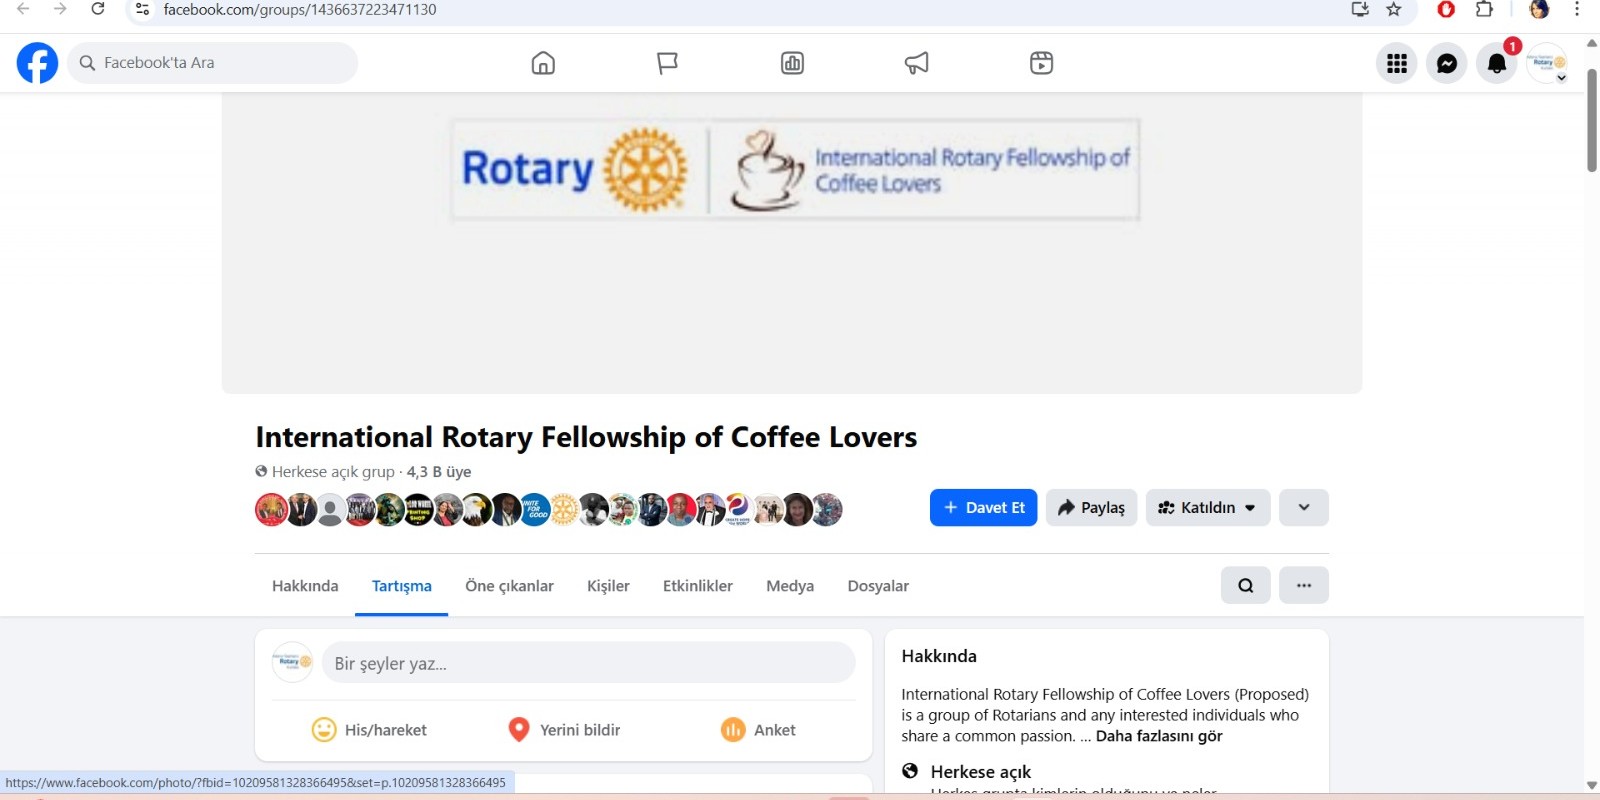The width and height of the screenshot is (1600, 800).
Task: Click the profile picture beside post box
Action: (x=293, y=662)
